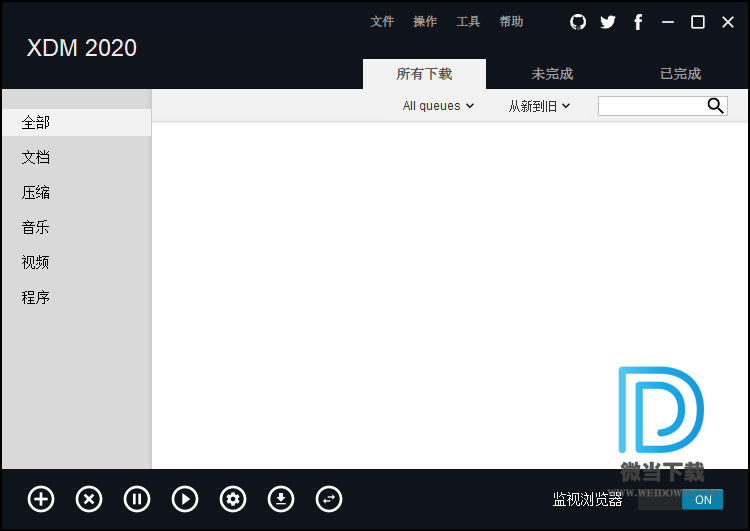Toggle the 监视浏览器 ON switch

(x=680, y=500)
